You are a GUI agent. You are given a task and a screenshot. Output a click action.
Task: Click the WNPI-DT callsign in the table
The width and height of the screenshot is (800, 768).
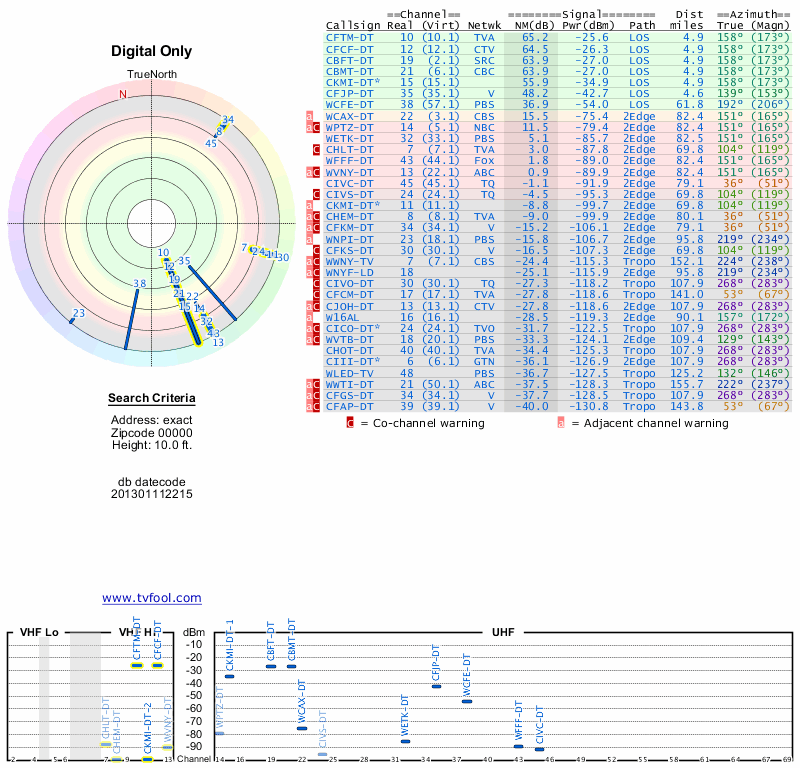349,239
